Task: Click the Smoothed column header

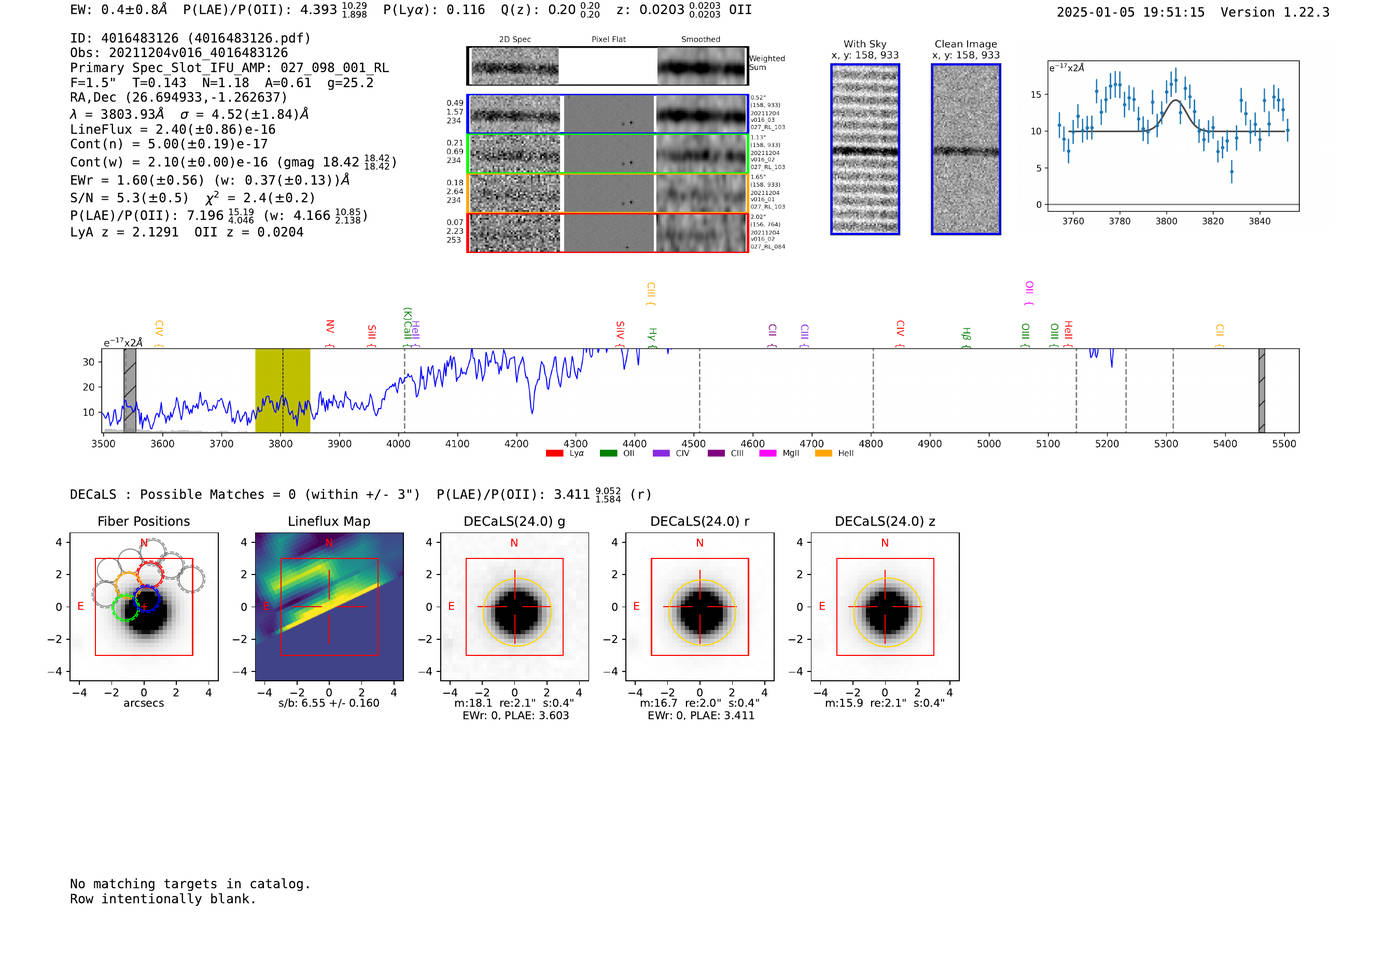Action: [701, 39]
